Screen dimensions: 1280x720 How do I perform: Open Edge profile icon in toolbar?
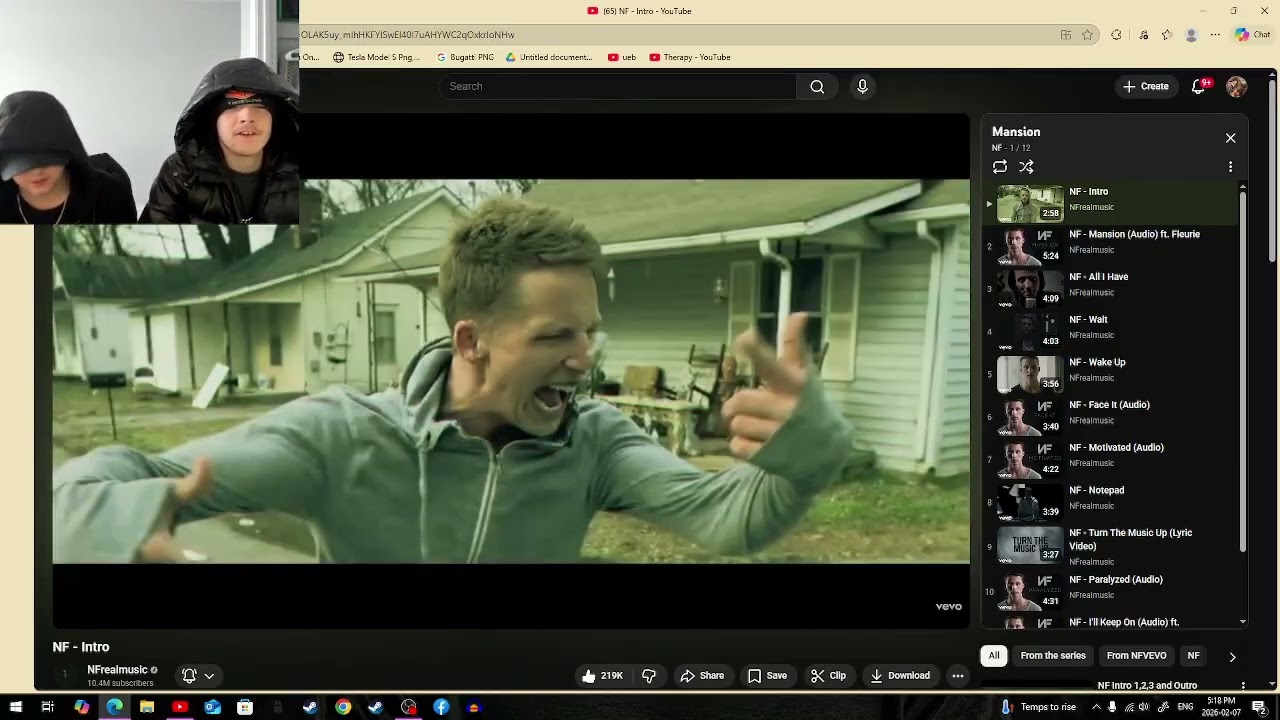coord(1191,35)
